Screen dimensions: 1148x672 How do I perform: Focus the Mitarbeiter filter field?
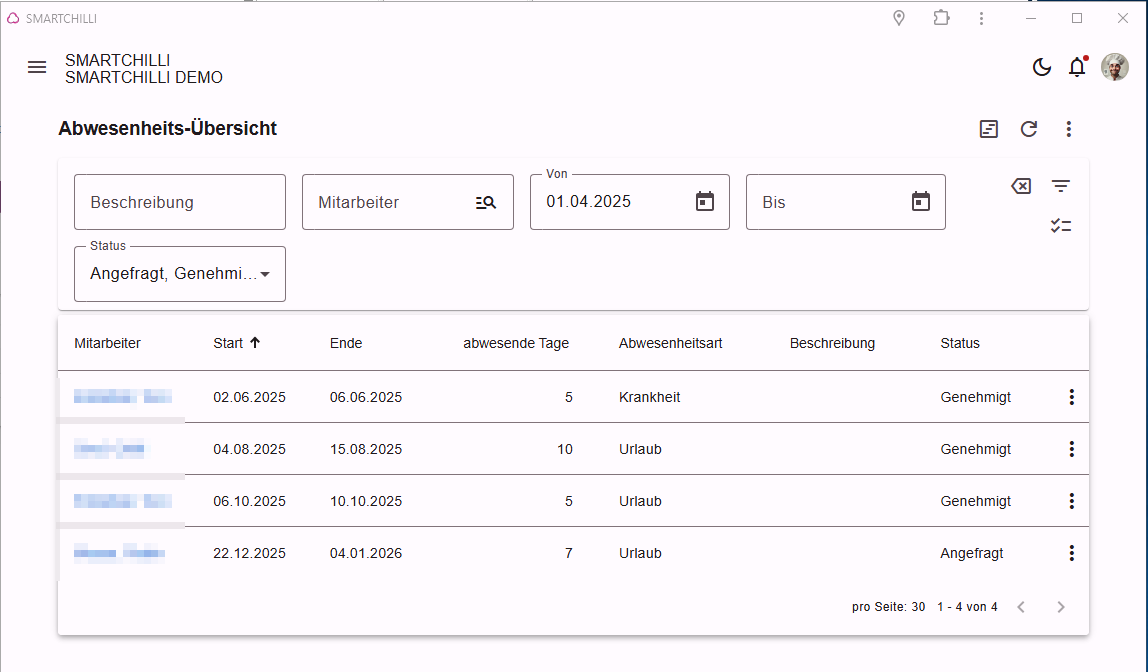point(408,202)
